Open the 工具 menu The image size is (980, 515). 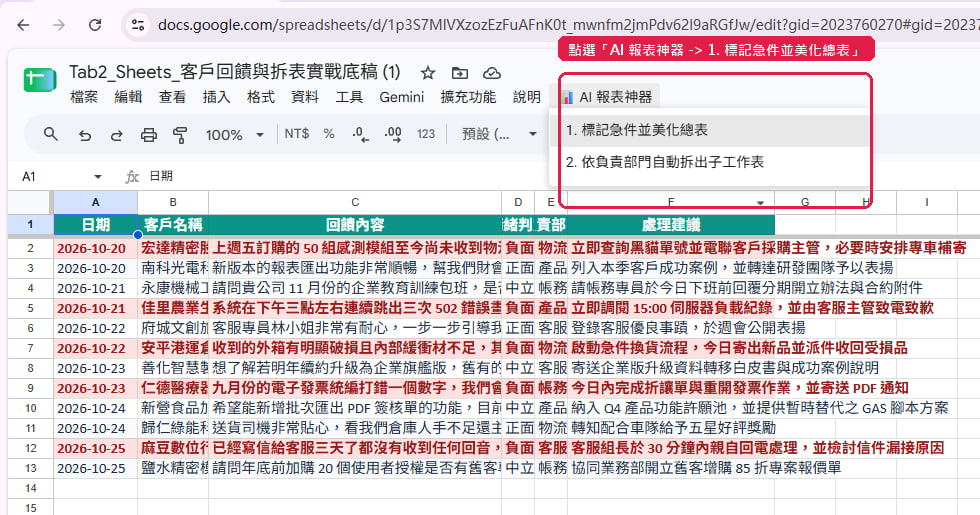[349, 97]
